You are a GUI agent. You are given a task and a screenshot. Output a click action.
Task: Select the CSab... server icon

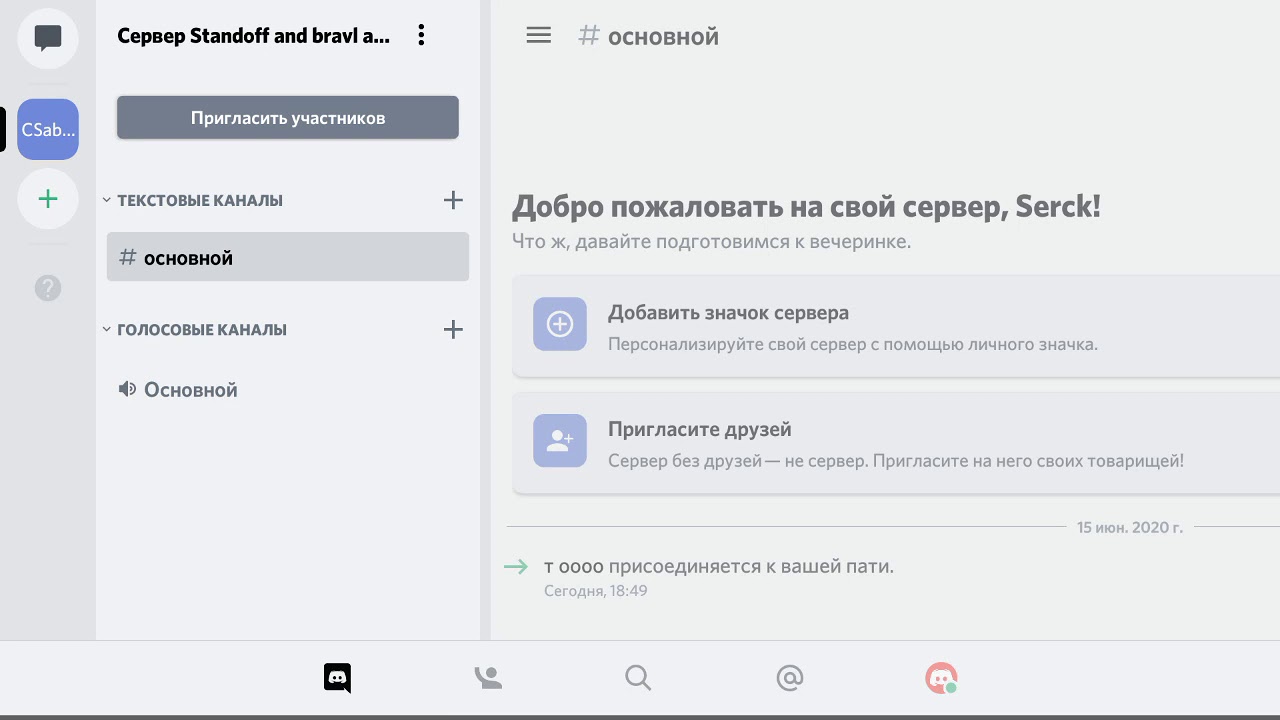[x=48, y=129]
